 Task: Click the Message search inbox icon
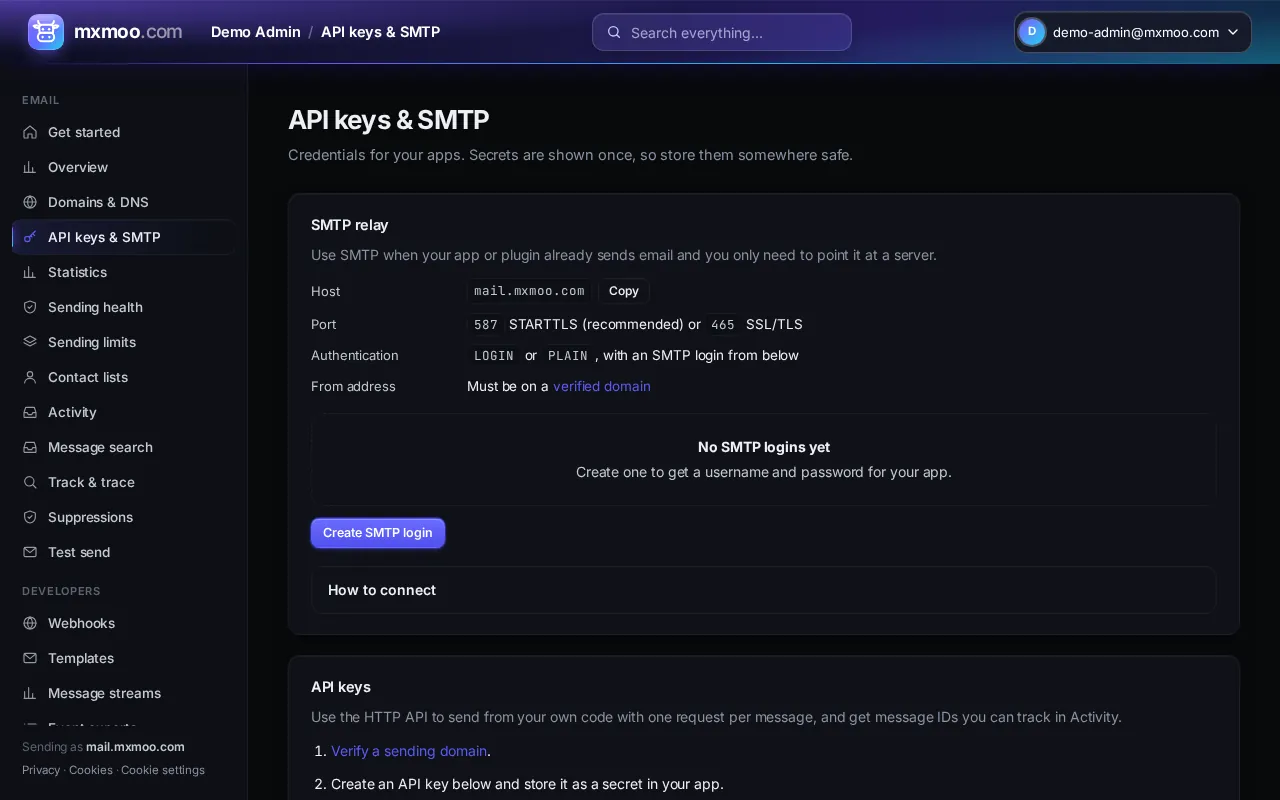30,447
